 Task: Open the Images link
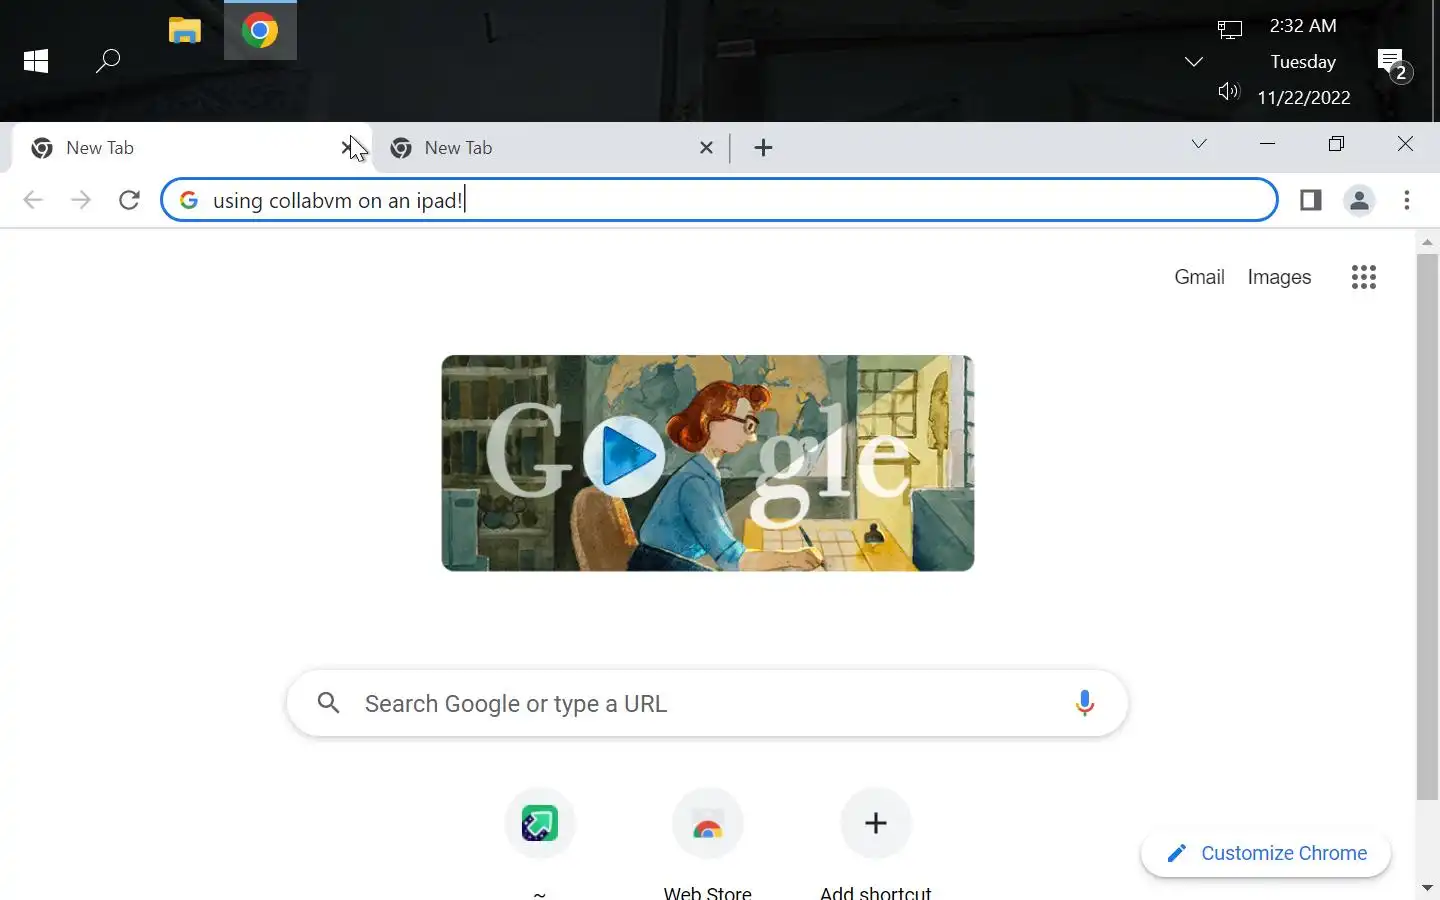(1279, 277)
